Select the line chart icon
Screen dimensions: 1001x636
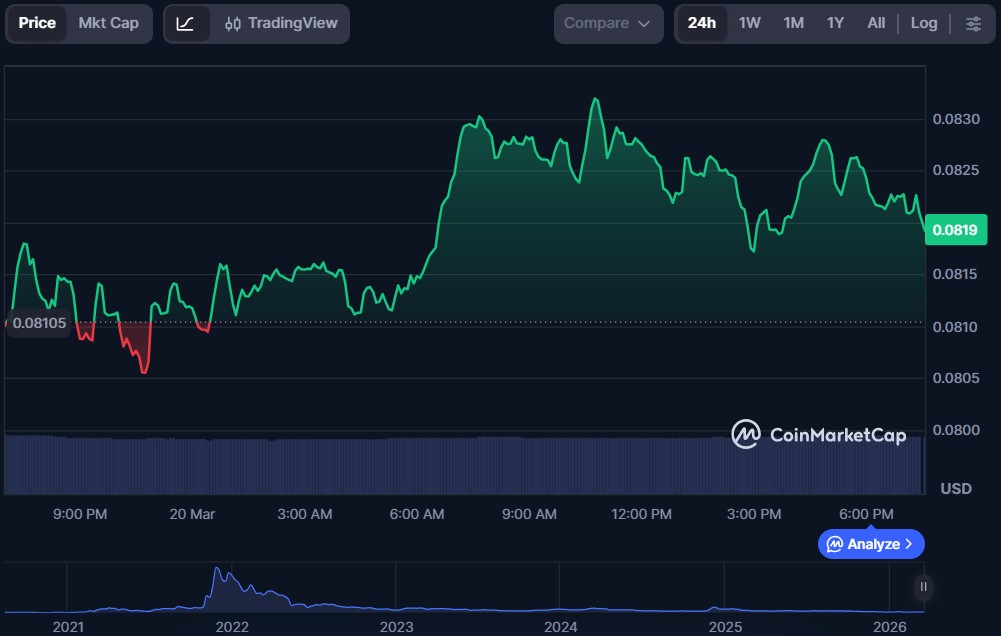point(186,23)
